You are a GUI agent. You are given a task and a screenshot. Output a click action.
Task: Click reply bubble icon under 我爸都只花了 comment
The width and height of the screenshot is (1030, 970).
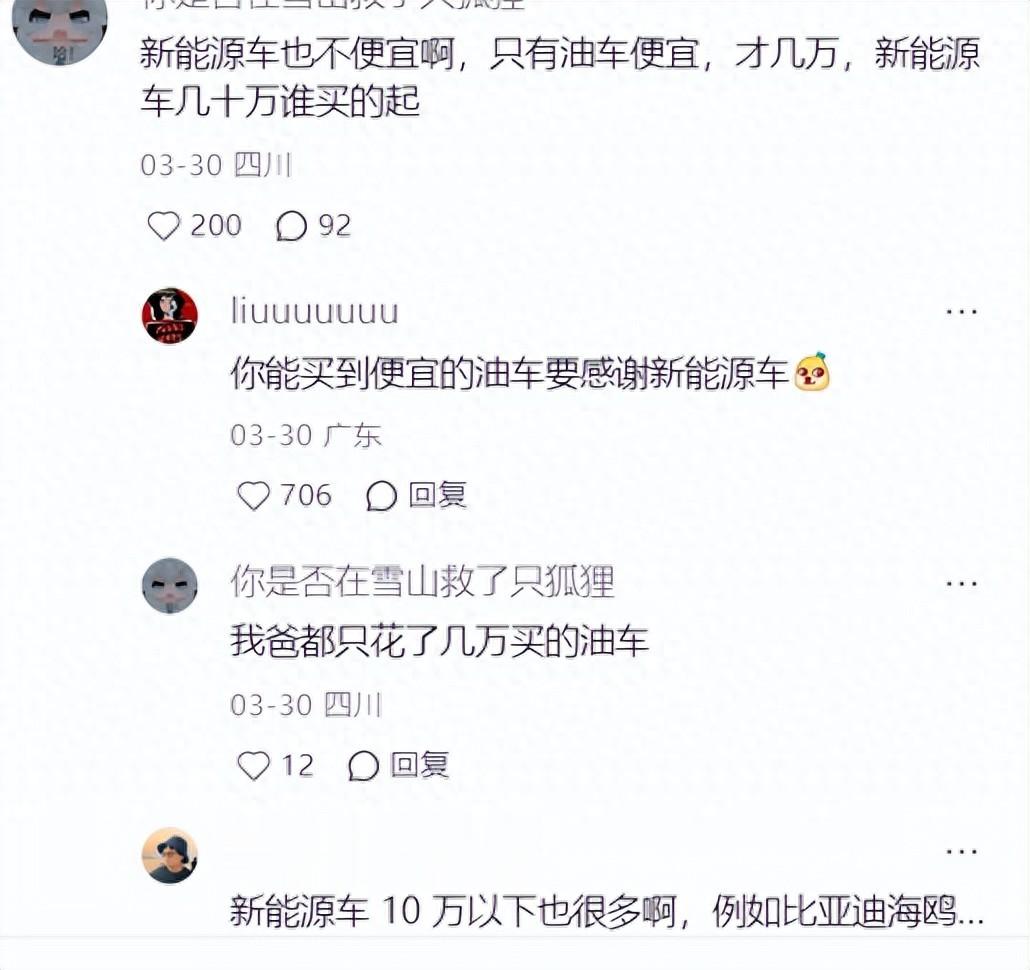(363, 766)
